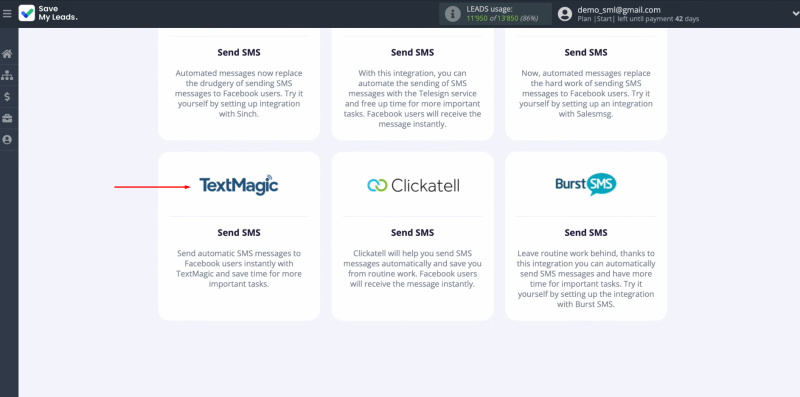Click Send SMS title under Burst SMS
The width and height of the screenshot is (800, 397).
pos(586,233)
